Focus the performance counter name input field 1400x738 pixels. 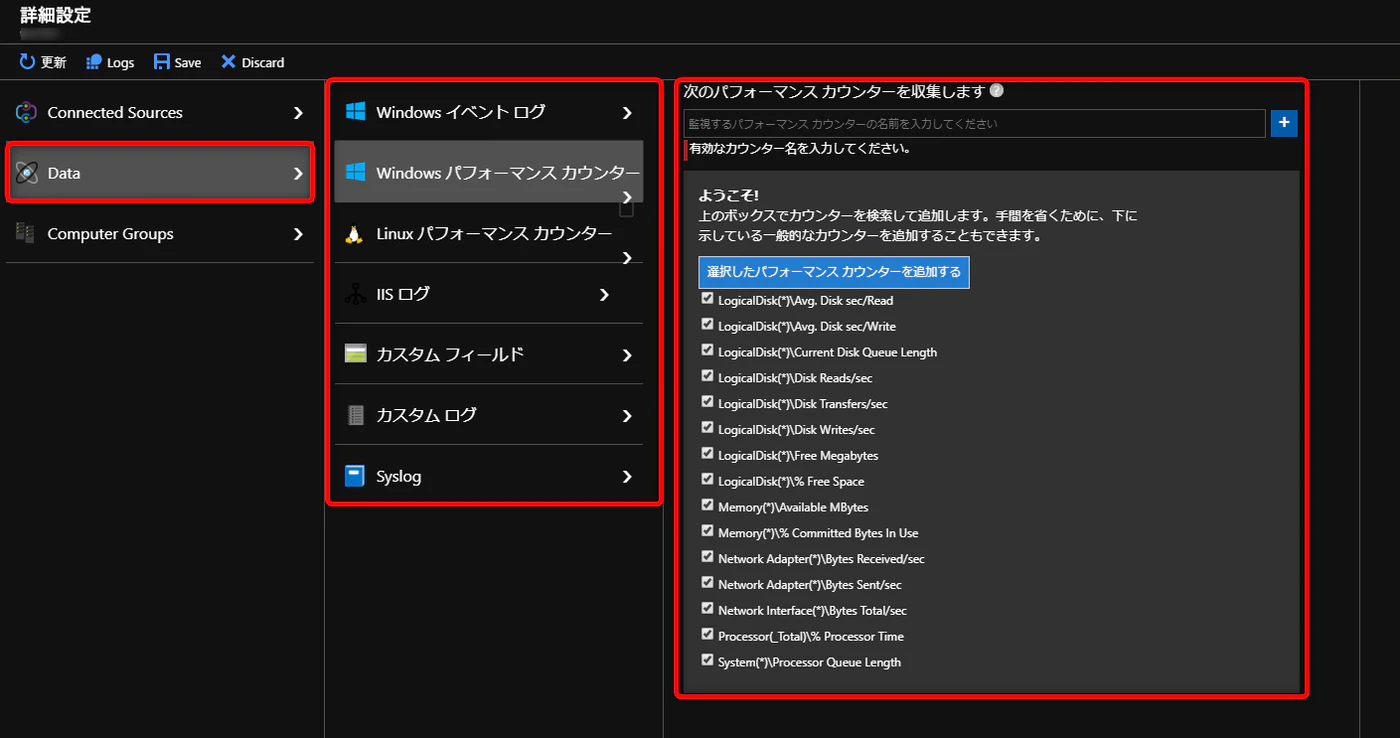pyautogui.click(x=974, y=124)
